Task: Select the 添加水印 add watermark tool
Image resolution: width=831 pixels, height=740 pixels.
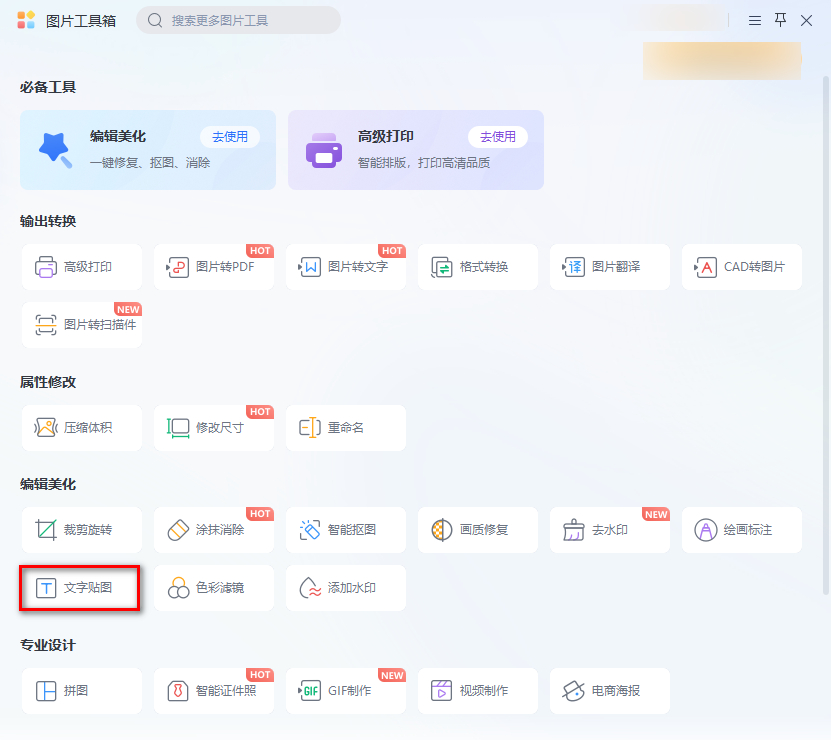Action: (345, 588)
